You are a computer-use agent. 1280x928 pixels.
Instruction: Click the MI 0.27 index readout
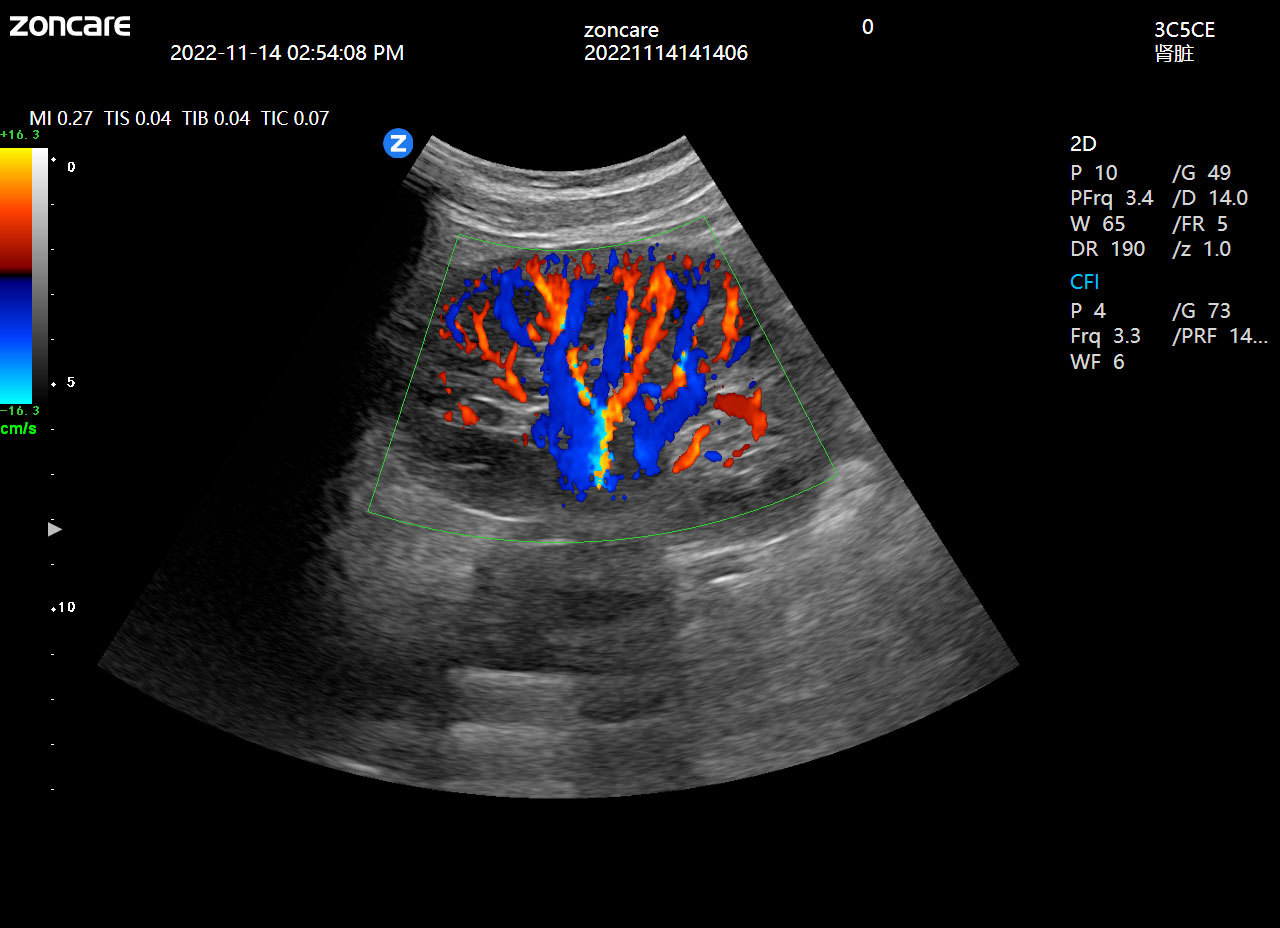[61, 118]
